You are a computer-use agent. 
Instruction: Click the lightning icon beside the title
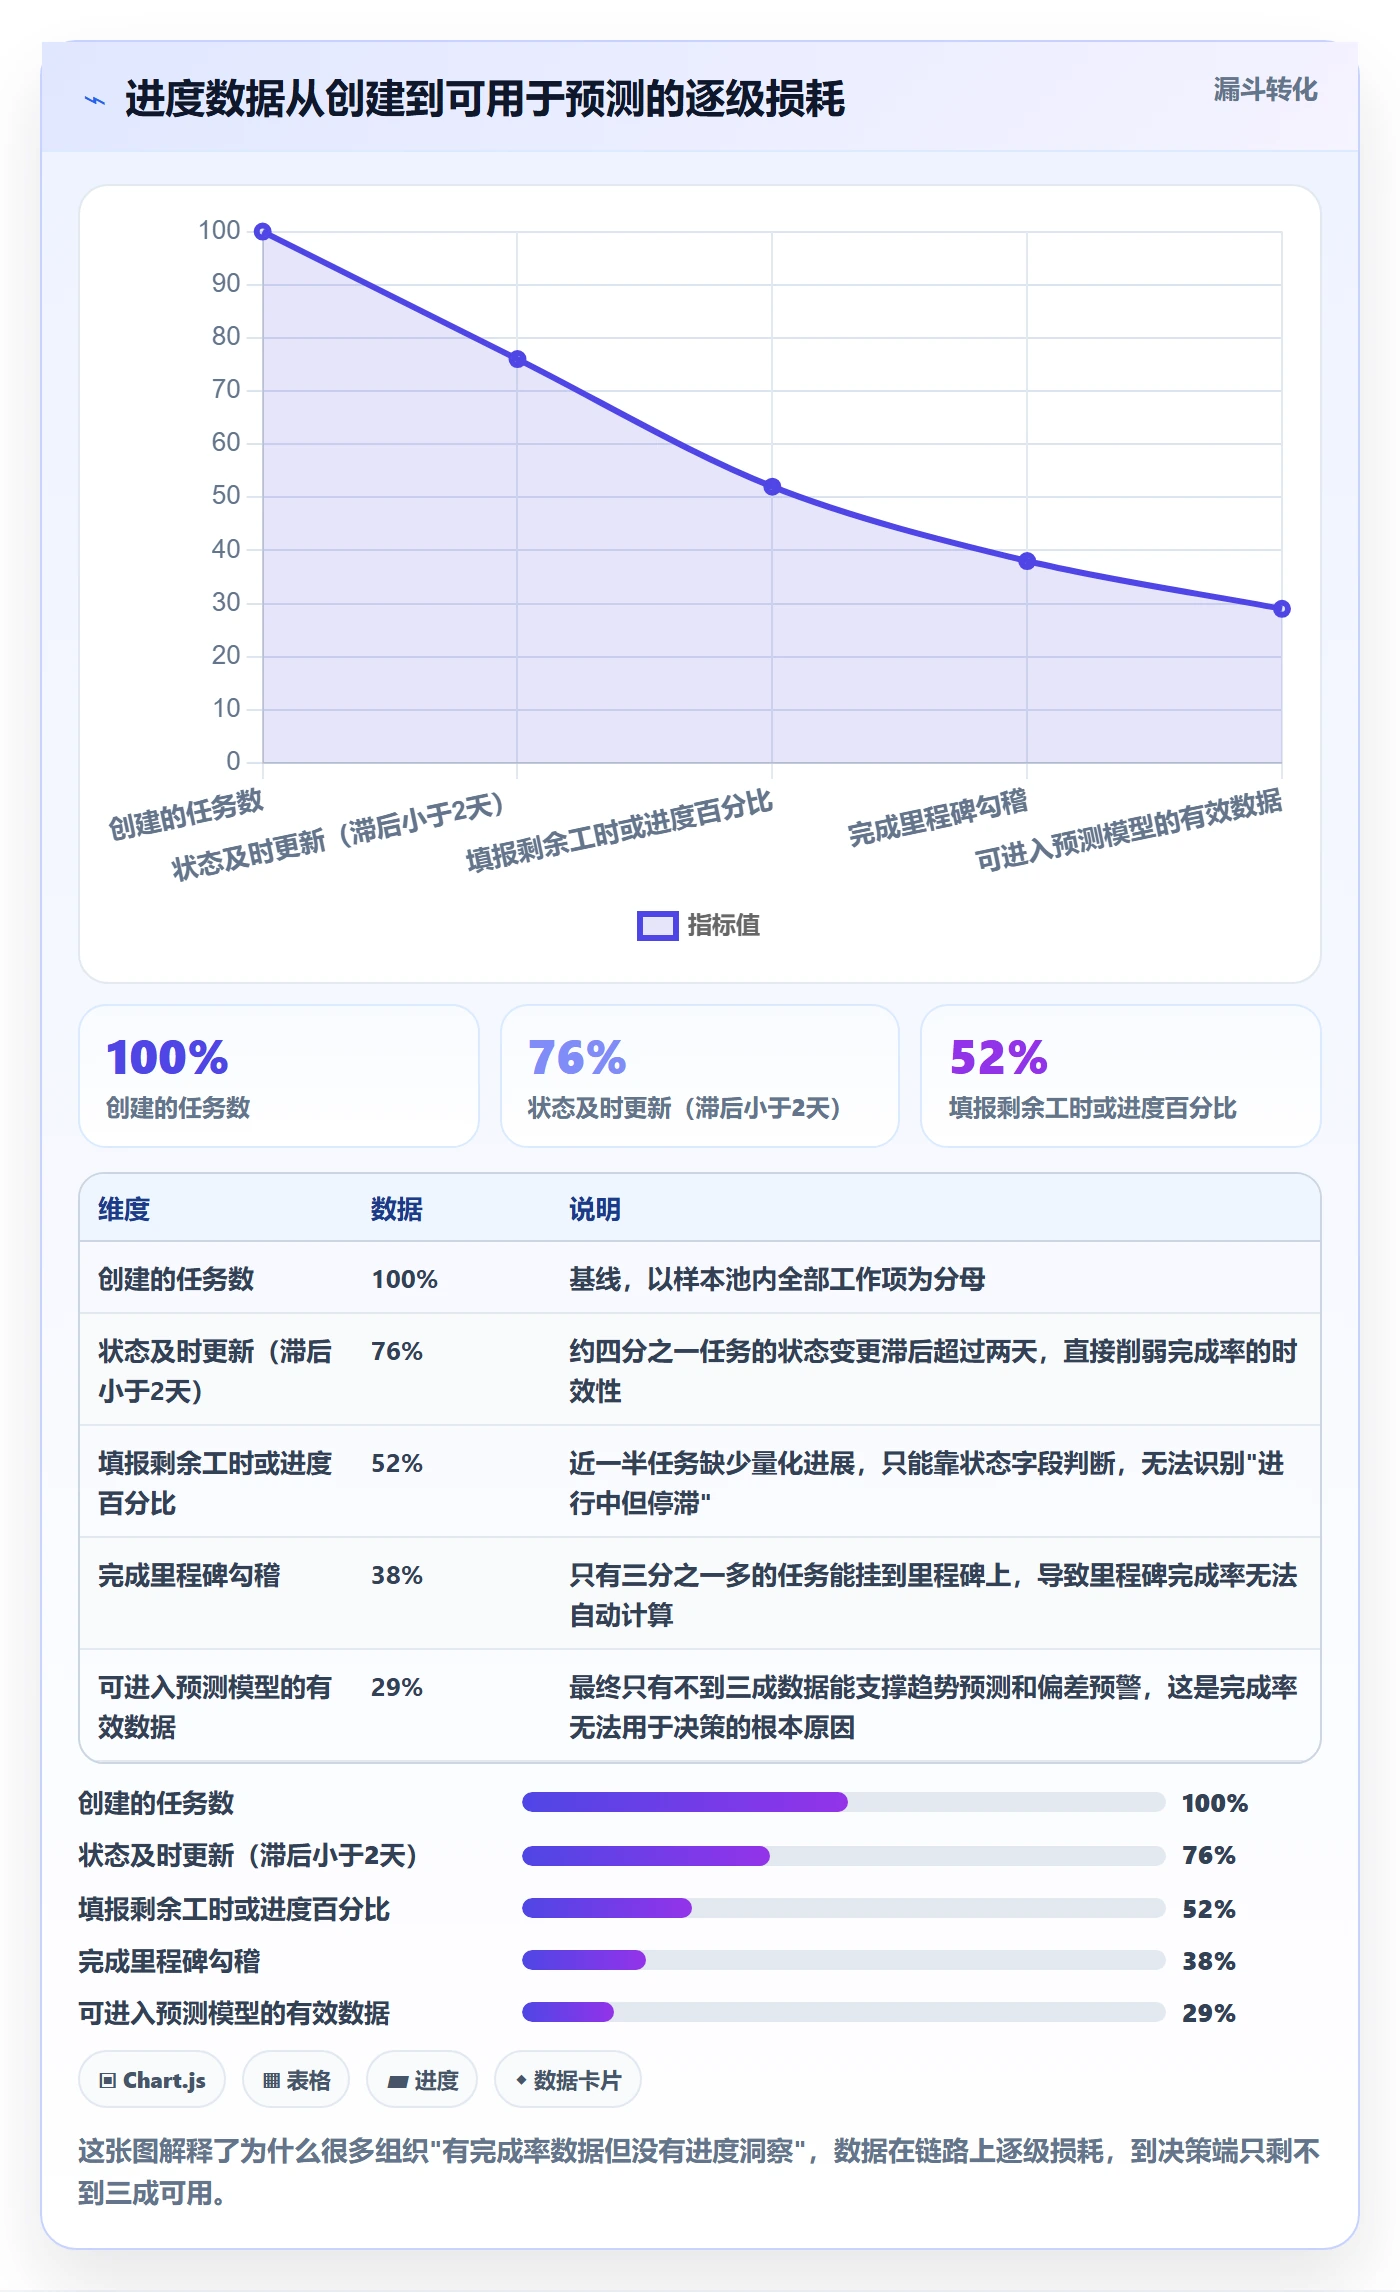pyautogui.click(x=95, y=100)
